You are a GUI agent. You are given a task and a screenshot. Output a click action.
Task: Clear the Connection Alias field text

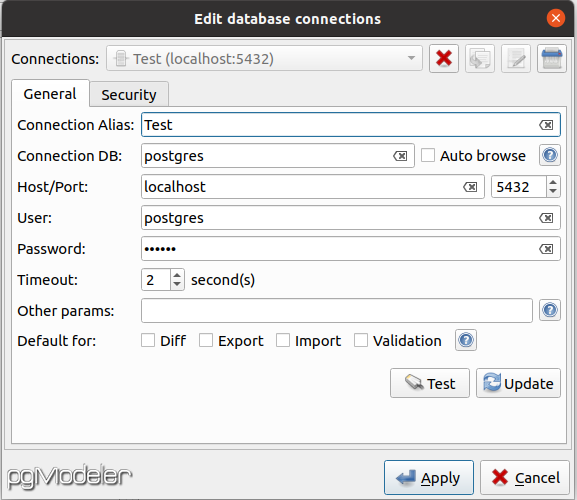point(546,125)
